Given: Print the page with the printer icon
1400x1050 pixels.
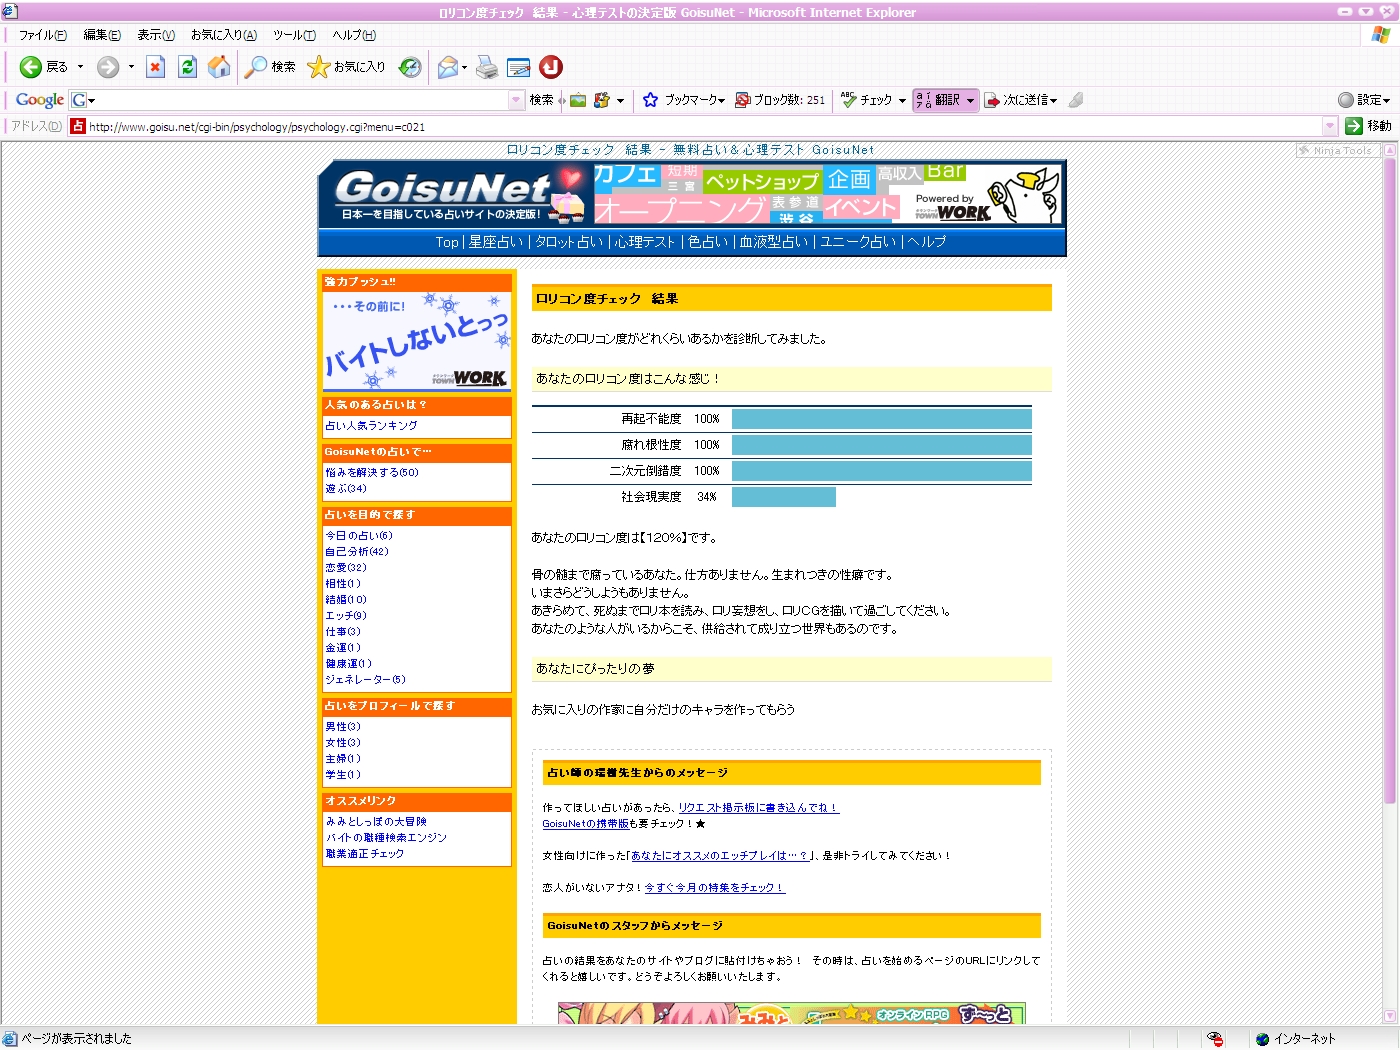Looking at the screenshot, I should [x=487, y=67].
